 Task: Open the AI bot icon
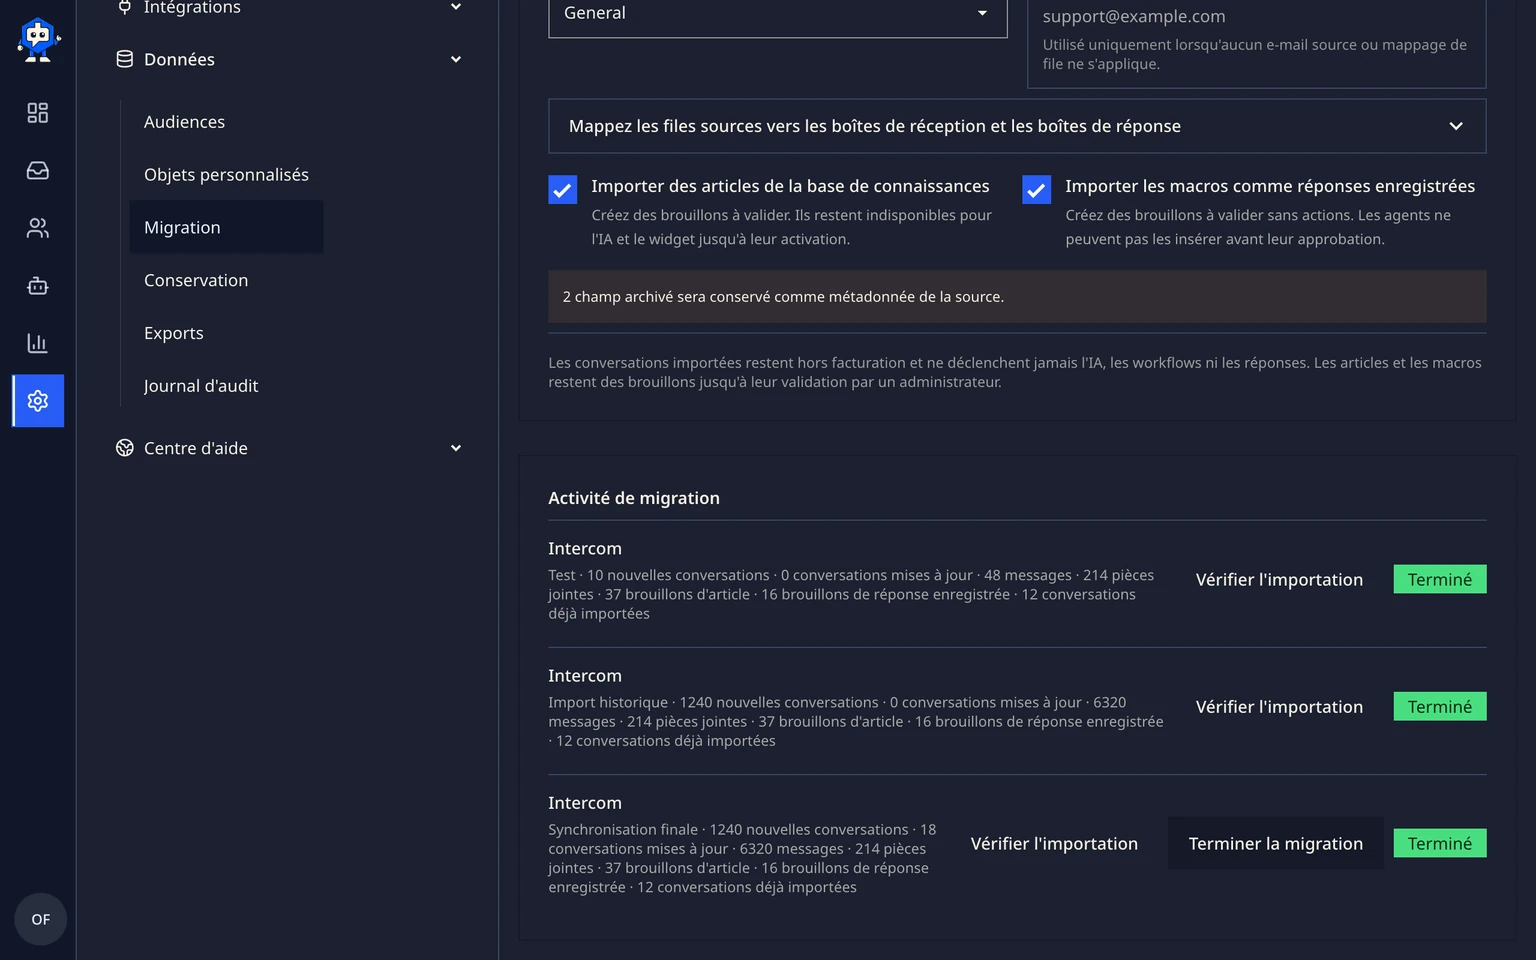tap(38, 286)
